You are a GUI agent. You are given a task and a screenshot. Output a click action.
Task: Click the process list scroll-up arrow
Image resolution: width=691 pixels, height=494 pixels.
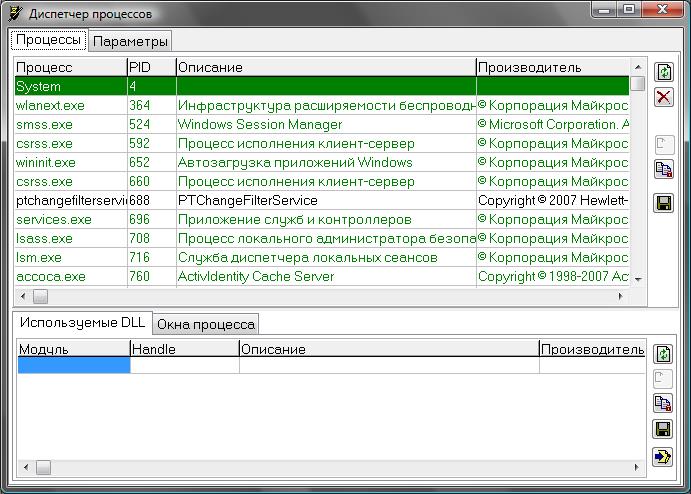[638, 67]
